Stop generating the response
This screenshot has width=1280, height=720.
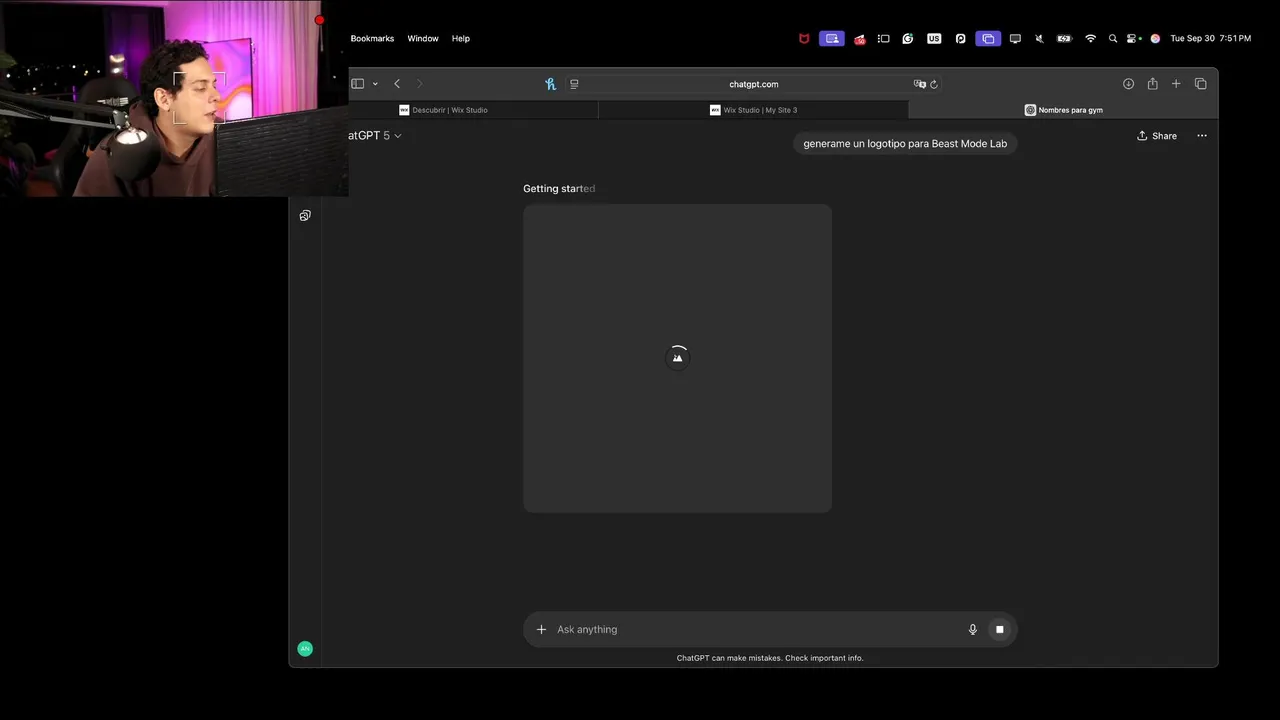click(999, 629)
